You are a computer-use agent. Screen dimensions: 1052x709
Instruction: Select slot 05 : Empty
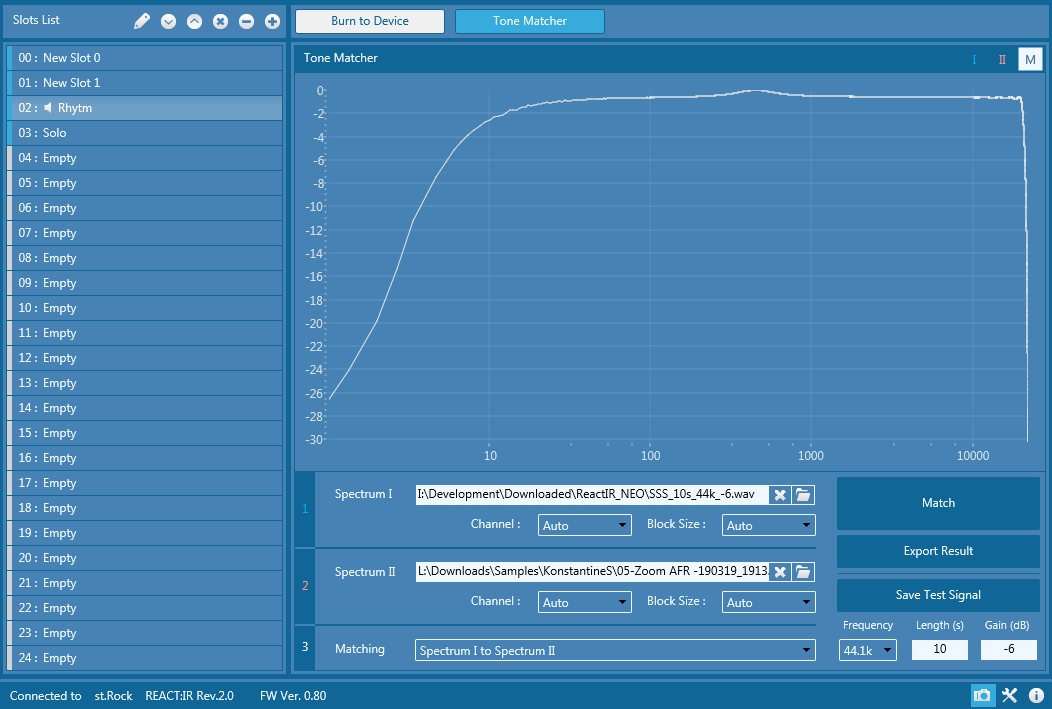pos(144,182)
